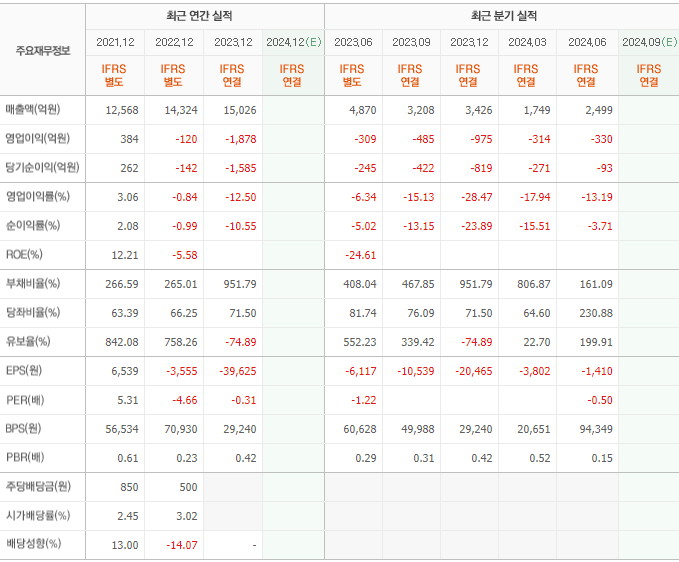The height and width of the screenshot is (562, 679).
Task: Click the -10,539 EPS value
Action: coord(416,371)
